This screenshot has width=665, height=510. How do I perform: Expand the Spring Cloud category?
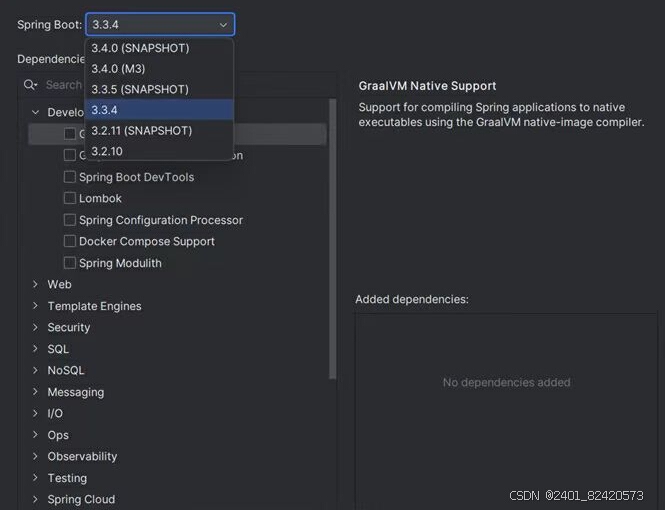pyautogui.click(x=36, y=499)
